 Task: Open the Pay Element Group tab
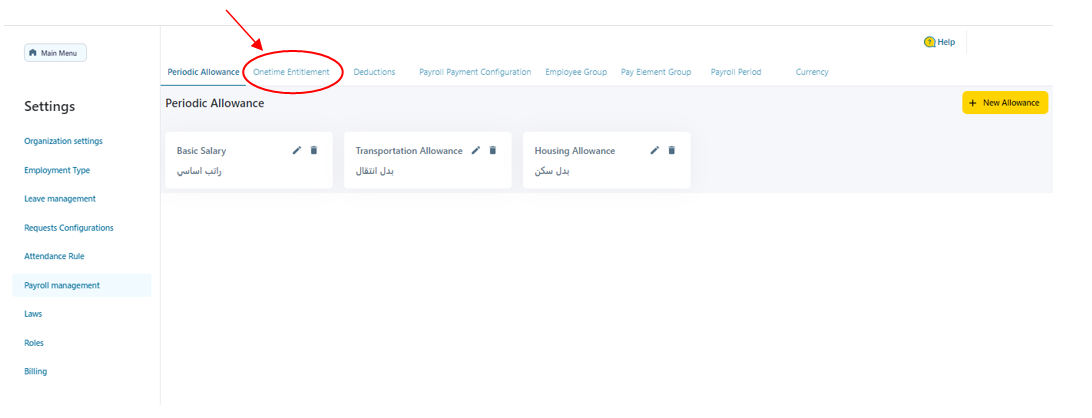(656, 72)
